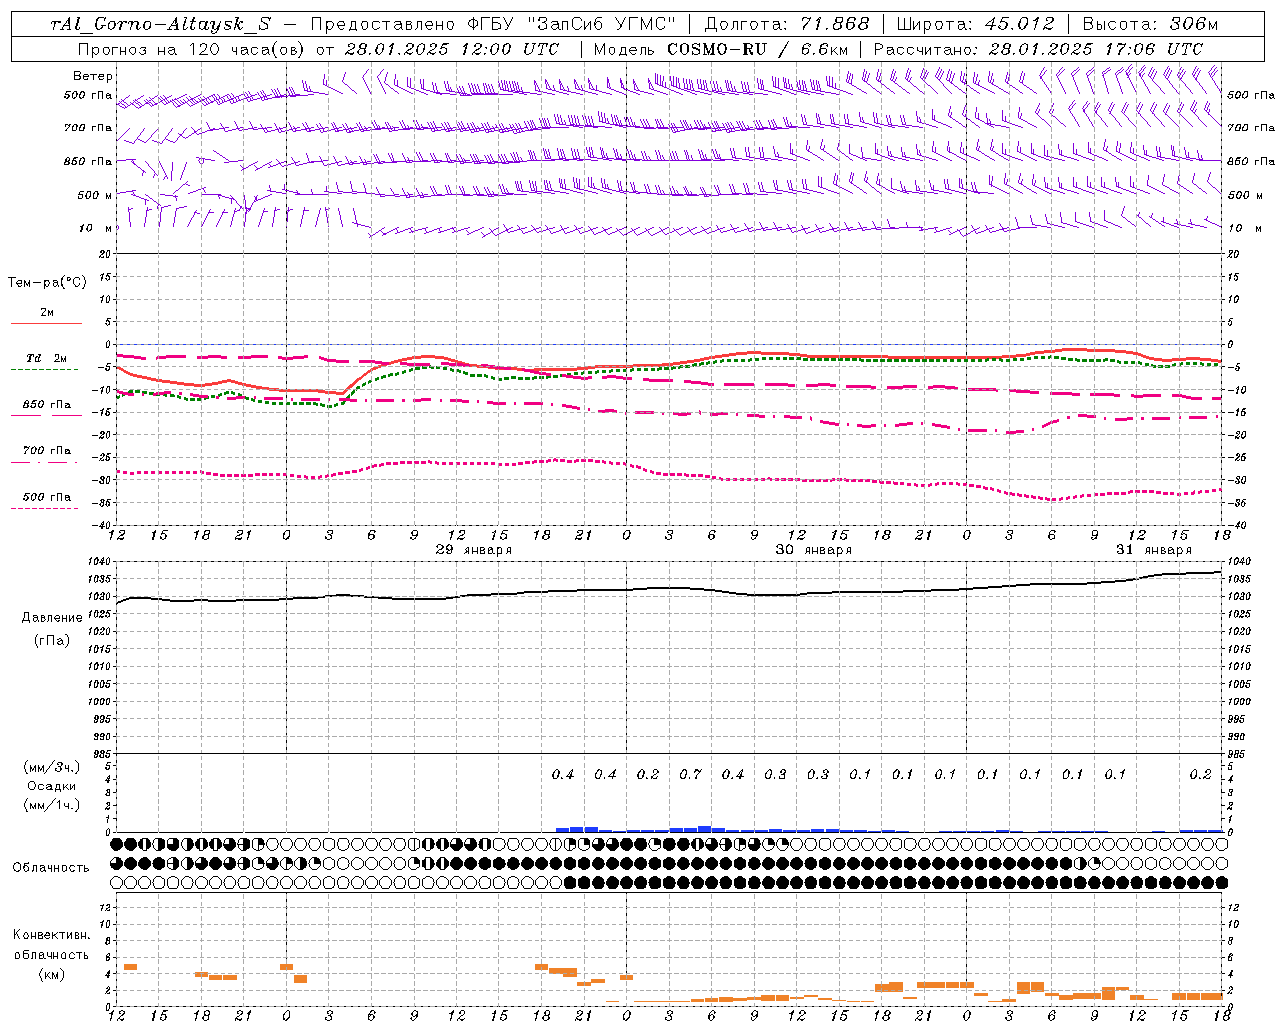1280x1024 pixels.
Task: Click the 0.7 precipitation amount value
Action: point(691,774)
